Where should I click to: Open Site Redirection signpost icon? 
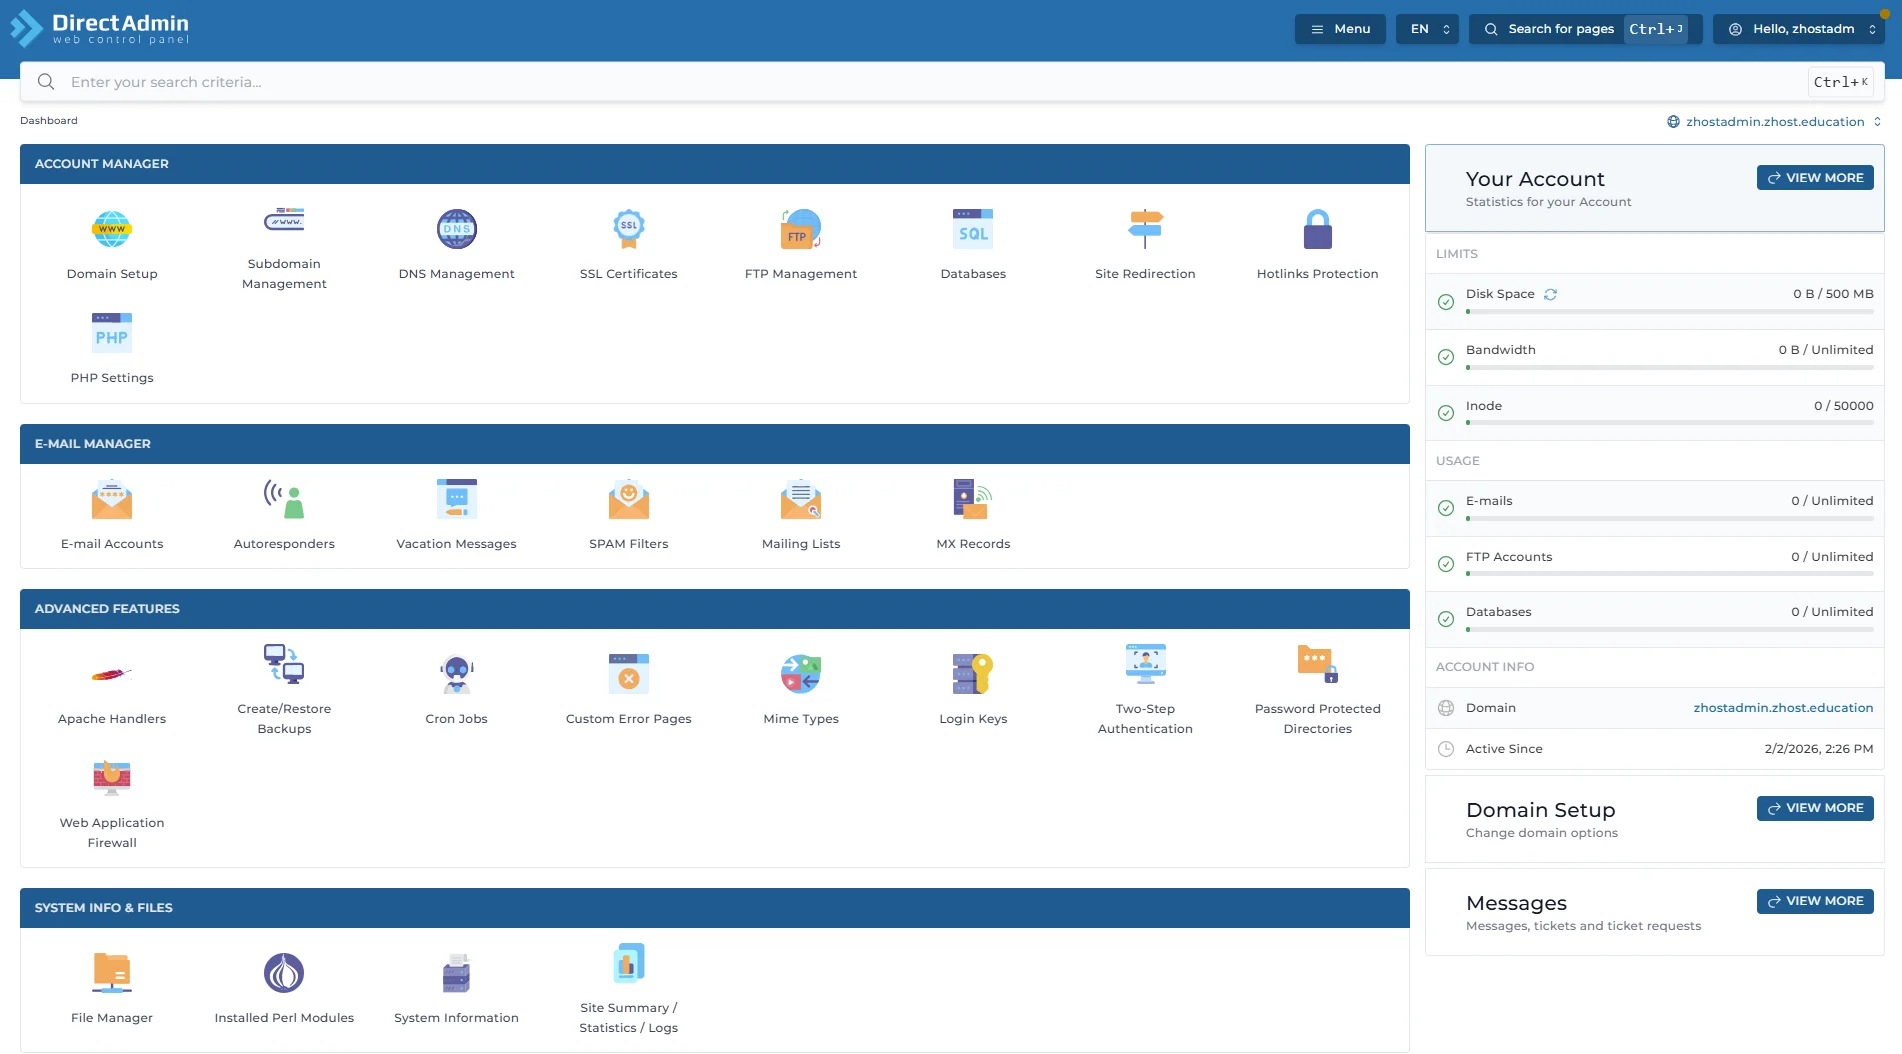[1145, 229]
